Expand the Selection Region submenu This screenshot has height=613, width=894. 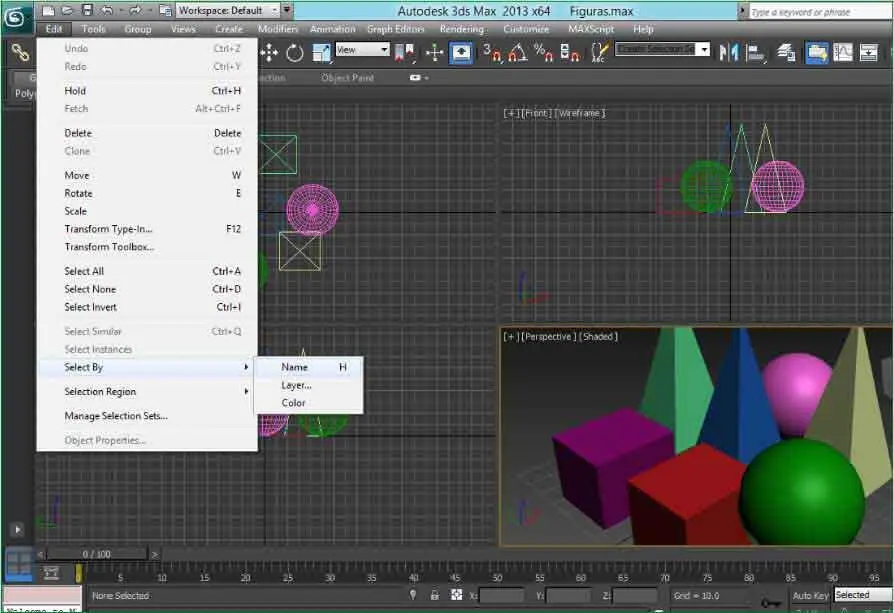click(147, 392)
